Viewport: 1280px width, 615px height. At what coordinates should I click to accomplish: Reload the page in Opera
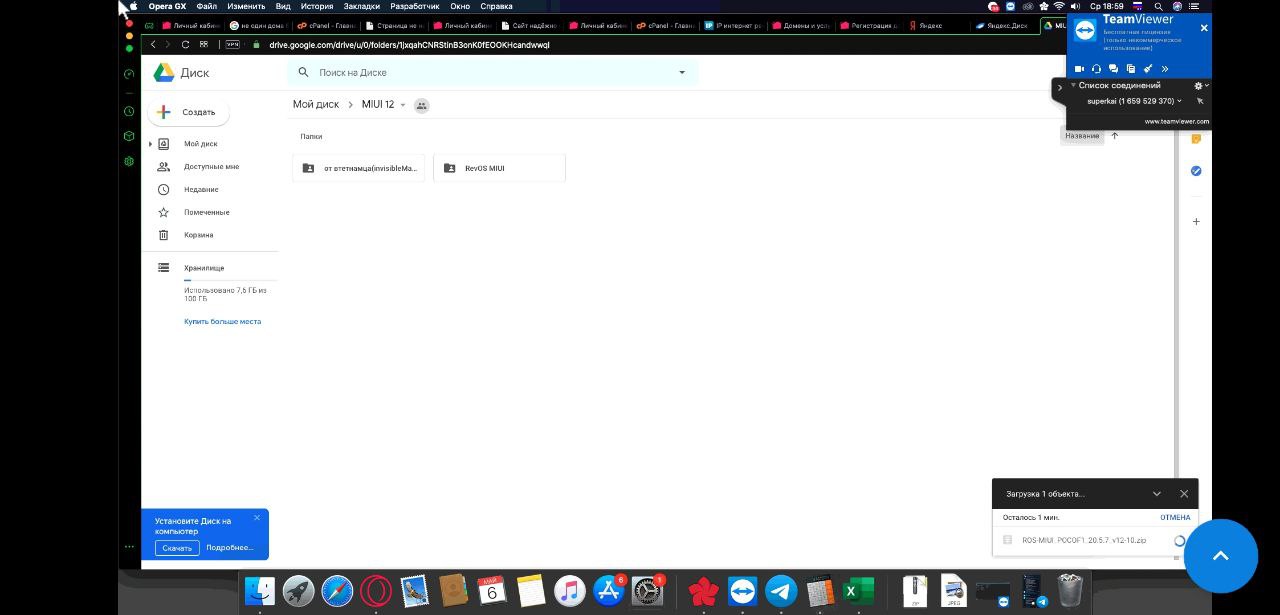(x=185, y=45)
